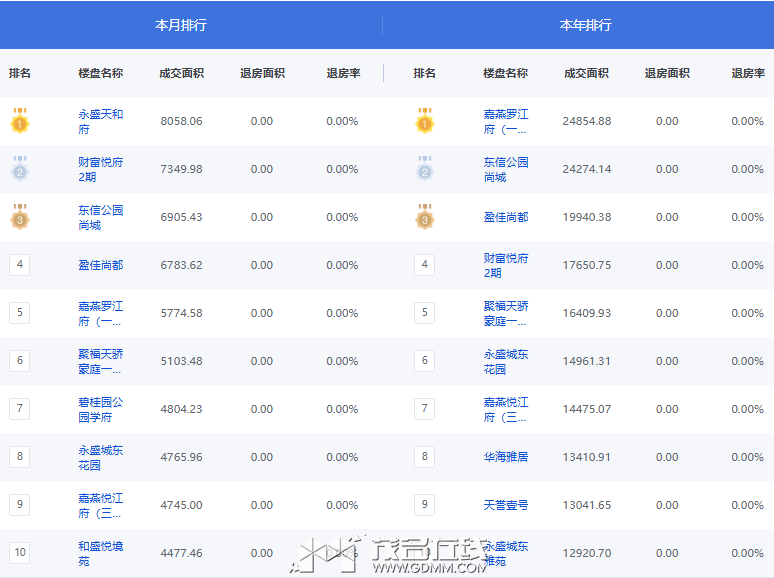Switch to the 本月排行 tab
Image resolution: width=774 pixels, height=578 pixels.
click(x=181, y=25)
